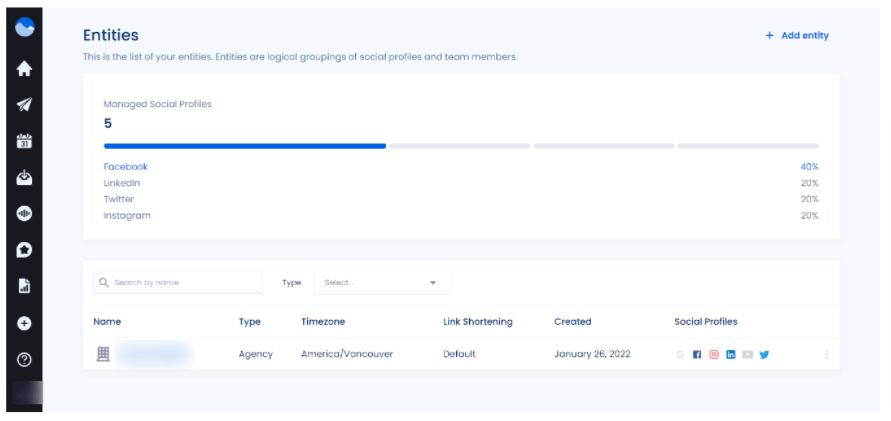Click the Facebook link in Managed Social Profiles
The height and width of the screenshot is (421, 891).
click(125, 167)
